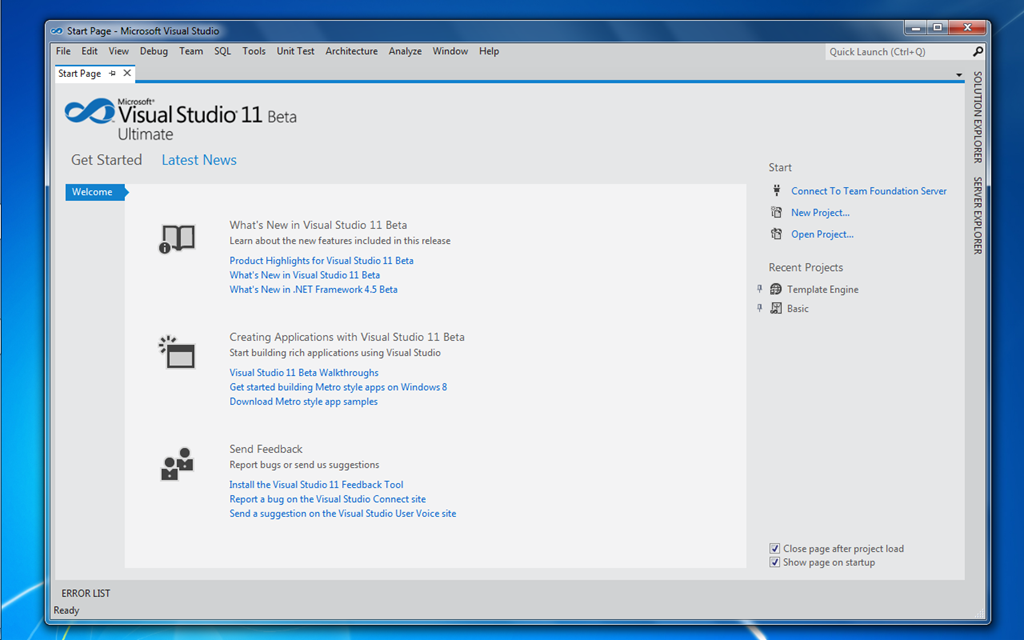The height and width of the screenshot is (640, 1024).
Task: Click the Connect To Team Foundation Server plug icon
Action: pyautogui.click(x=776, y=190)
